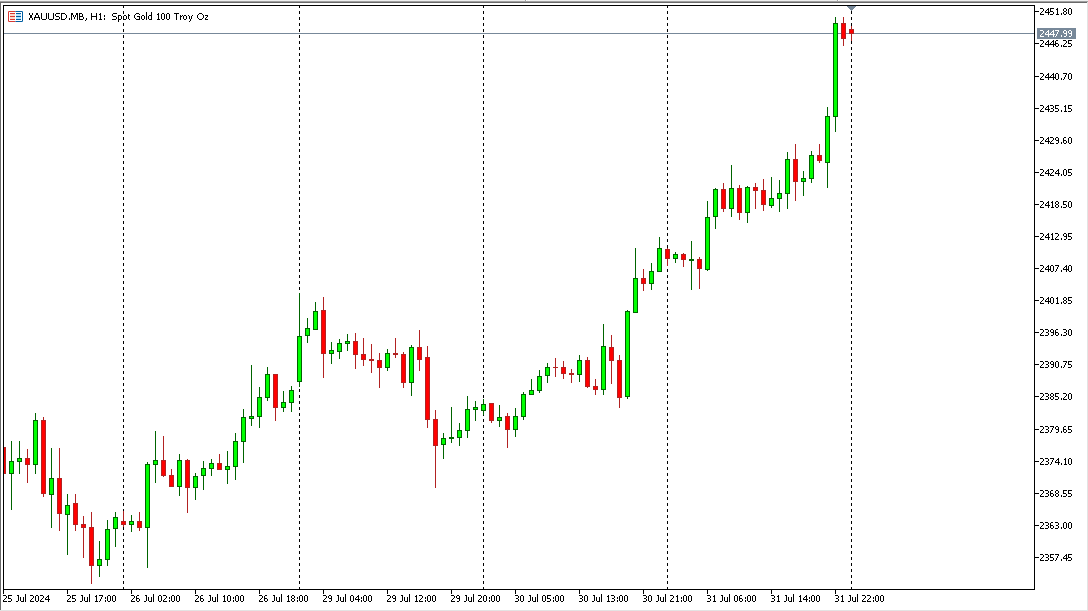
Task: Click the 31 Jul 22:00 time label
Action: pyautogui.click(x=859, y=599)
